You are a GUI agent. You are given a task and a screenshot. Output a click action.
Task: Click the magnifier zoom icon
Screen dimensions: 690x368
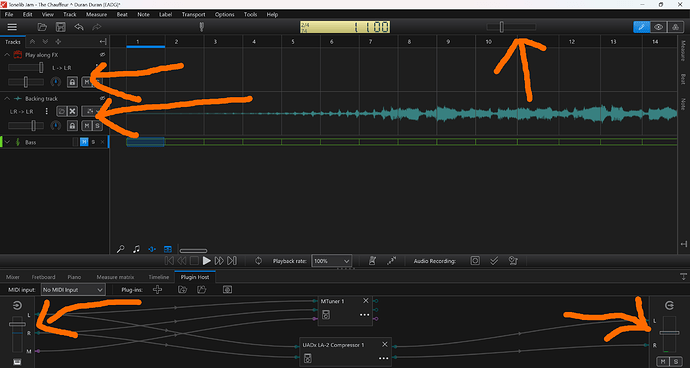point(120,250)
